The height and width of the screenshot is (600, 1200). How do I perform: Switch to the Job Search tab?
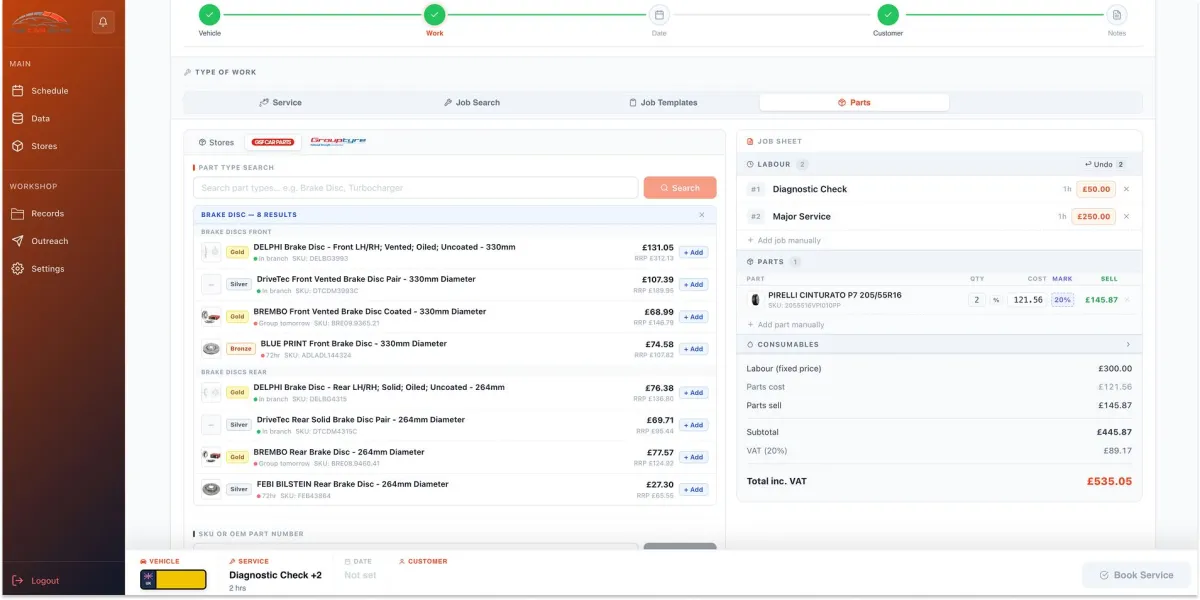471,103
